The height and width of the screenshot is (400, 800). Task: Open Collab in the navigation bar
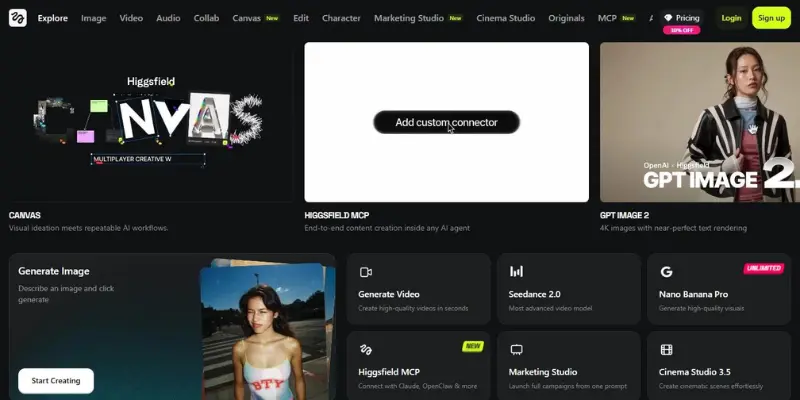pyautogui.click(x=206, y=18)
